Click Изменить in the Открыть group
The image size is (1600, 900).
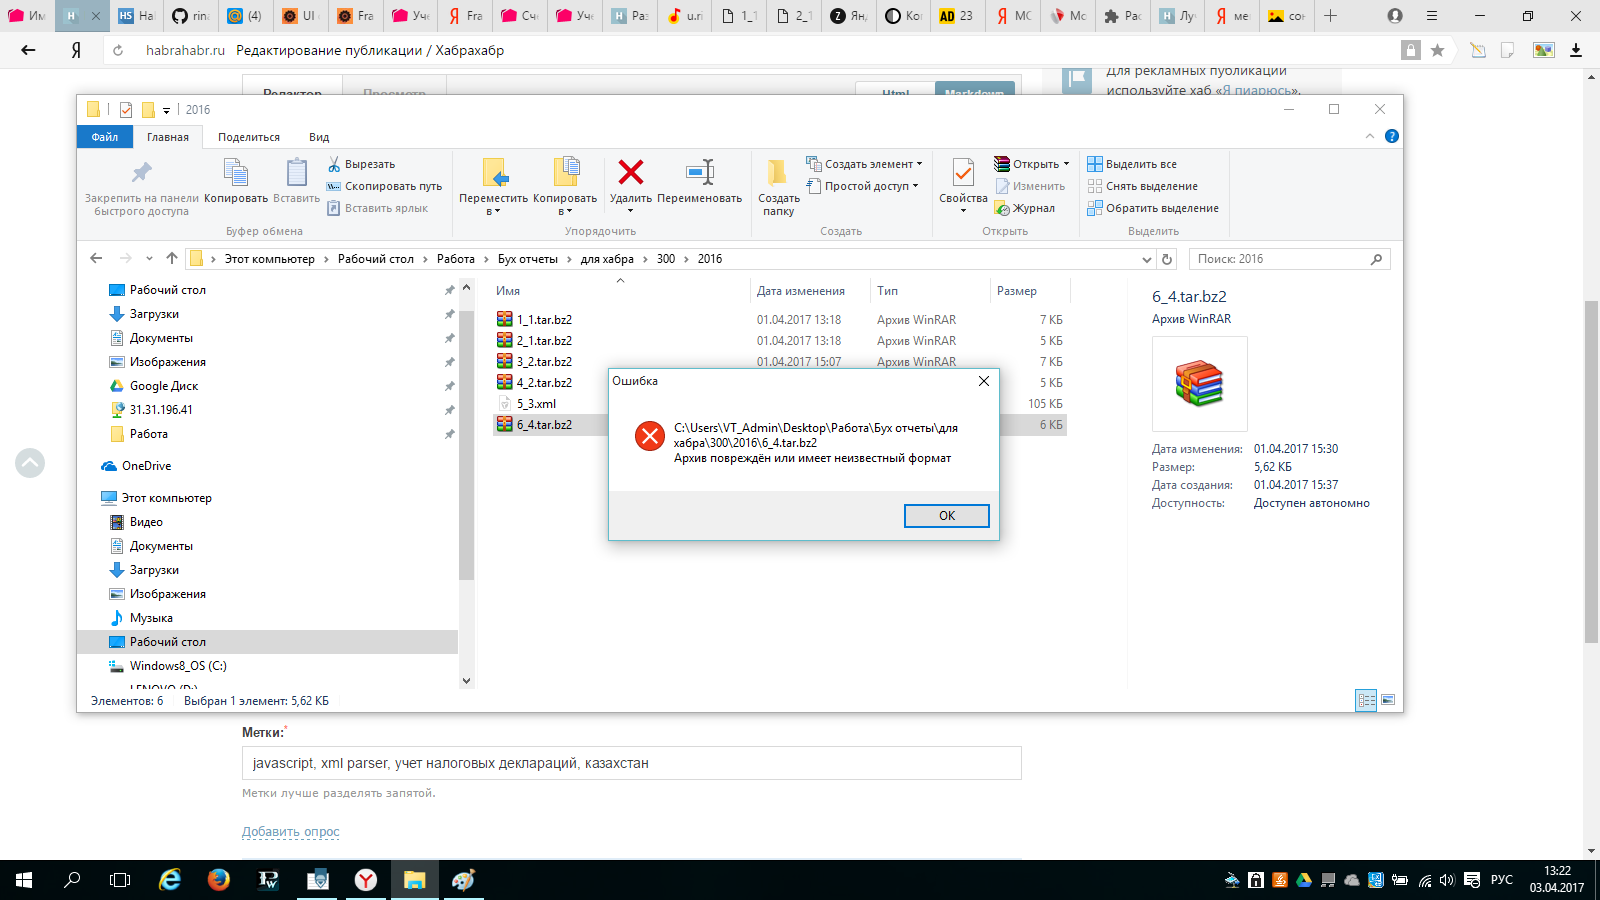point(1030,186)
